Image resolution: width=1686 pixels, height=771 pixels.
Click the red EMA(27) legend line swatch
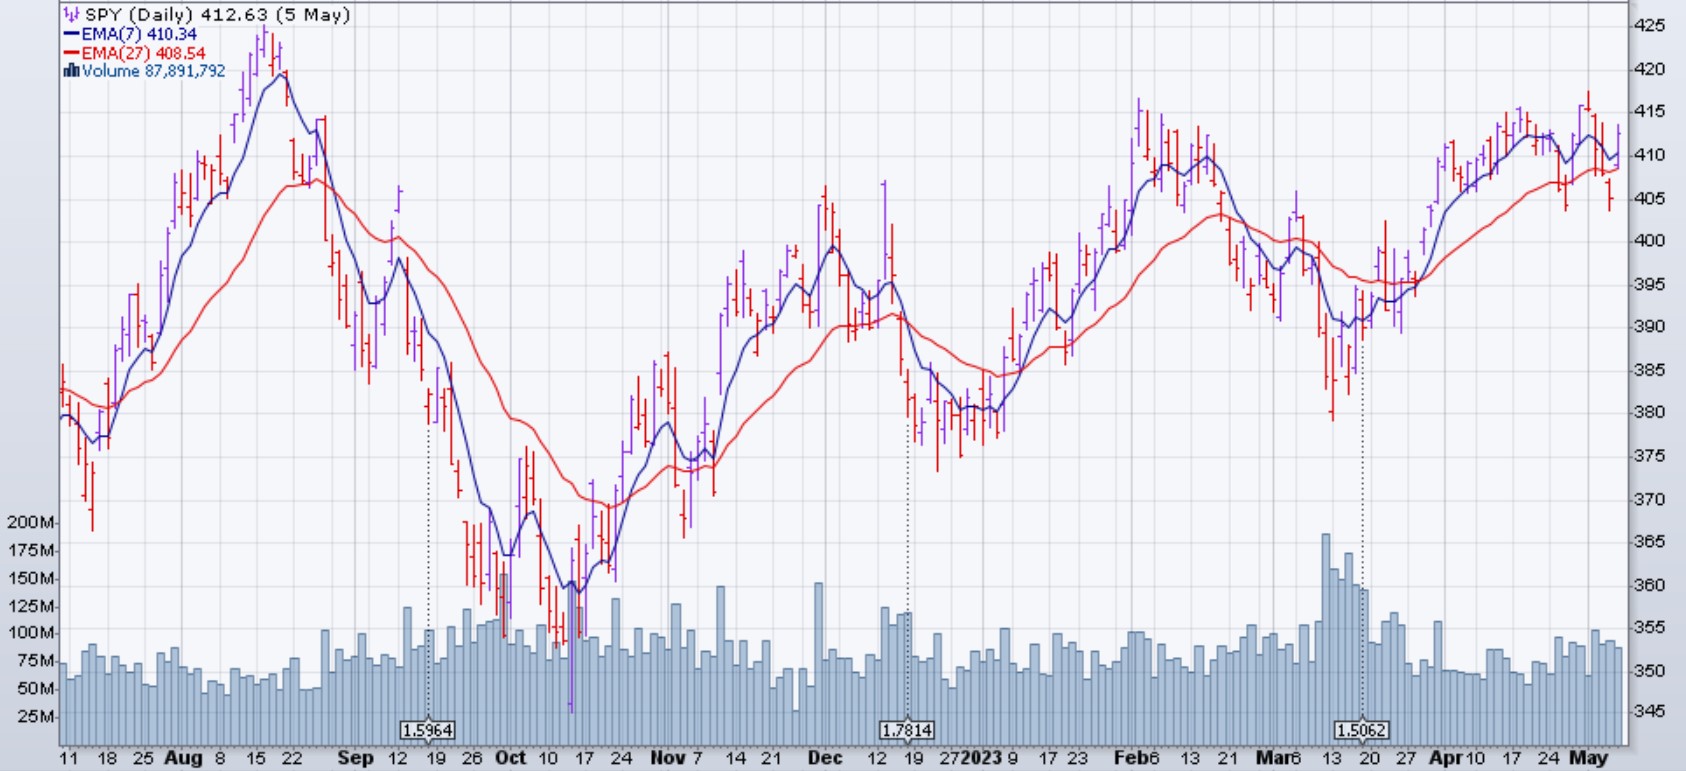[71, 53]
